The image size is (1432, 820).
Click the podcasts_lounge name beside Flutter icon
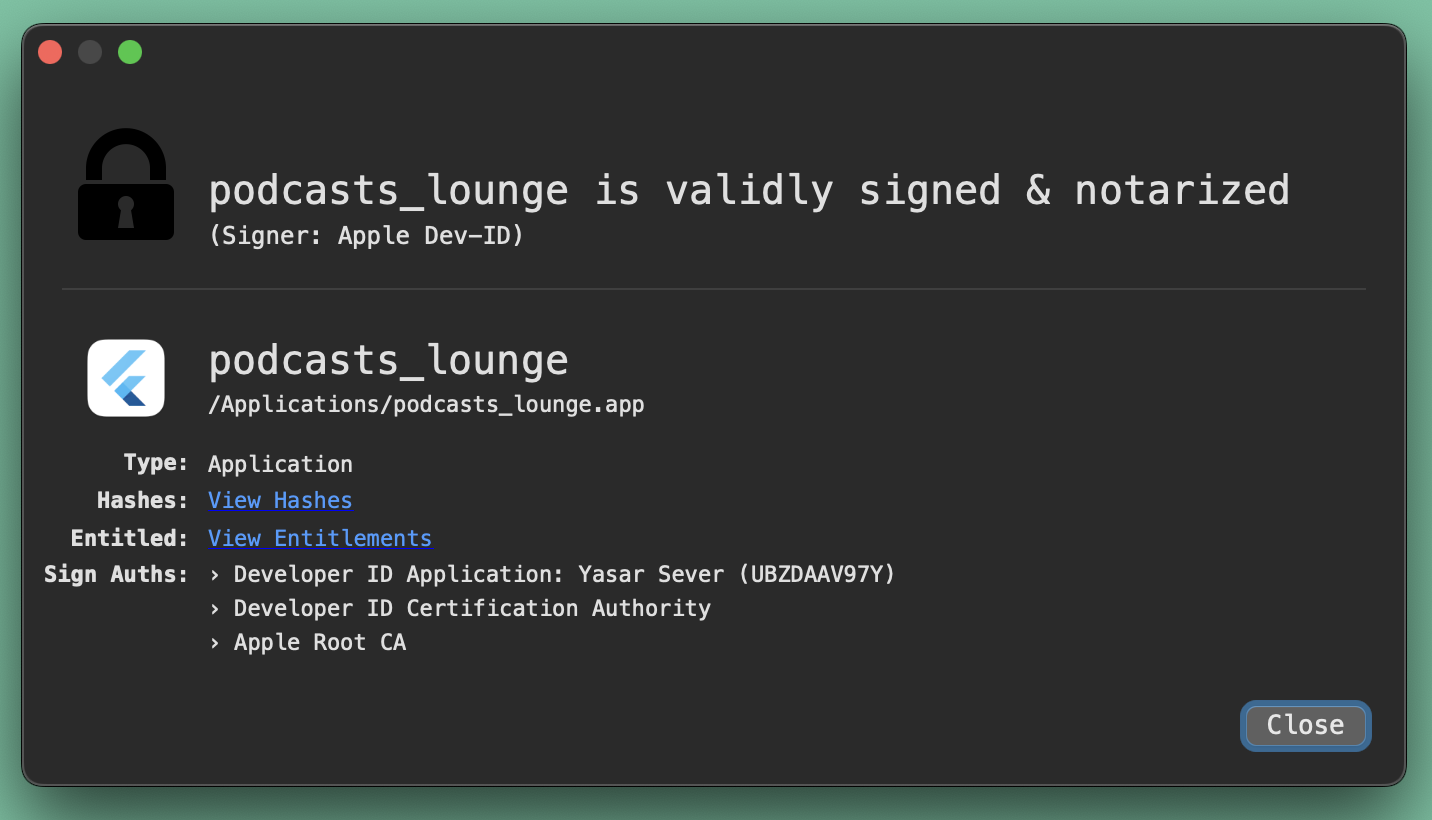click(x=388, y=360)
